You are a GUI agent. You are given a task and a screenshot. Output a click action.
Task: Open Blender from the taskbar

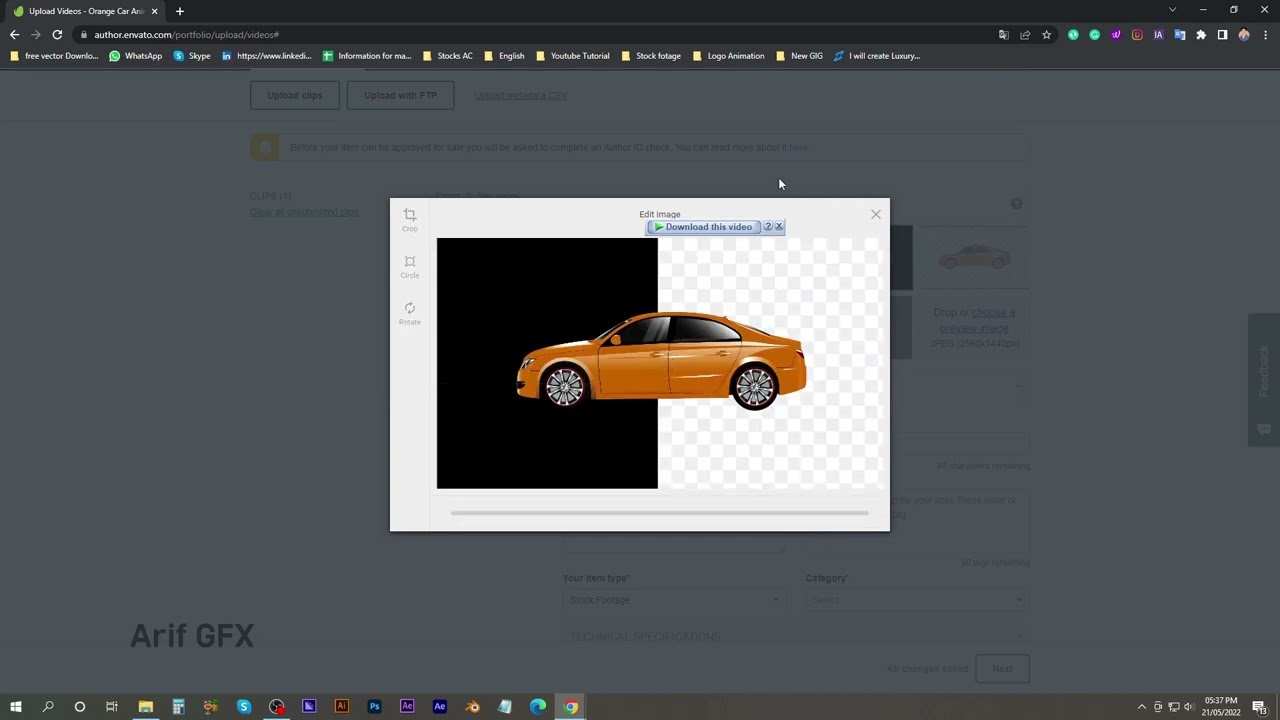[472, 707]
